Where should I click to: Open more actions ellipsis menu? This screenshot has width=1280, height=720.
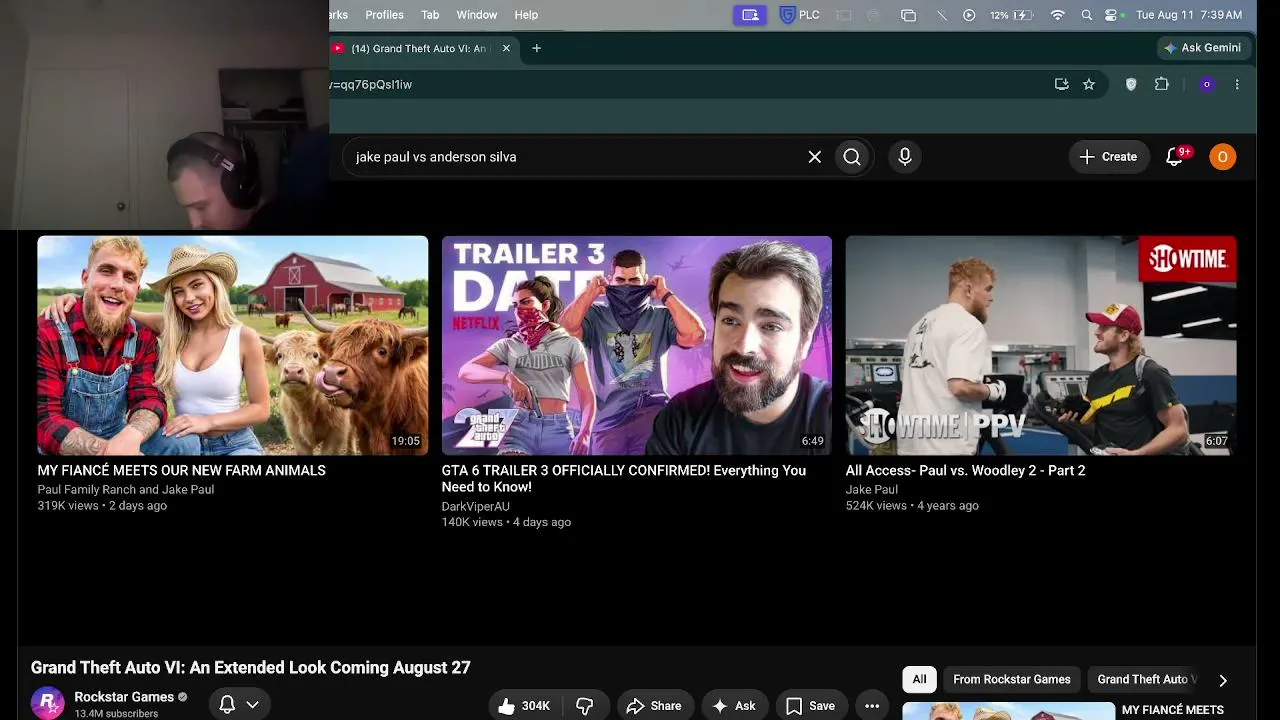tap(872, 706)
